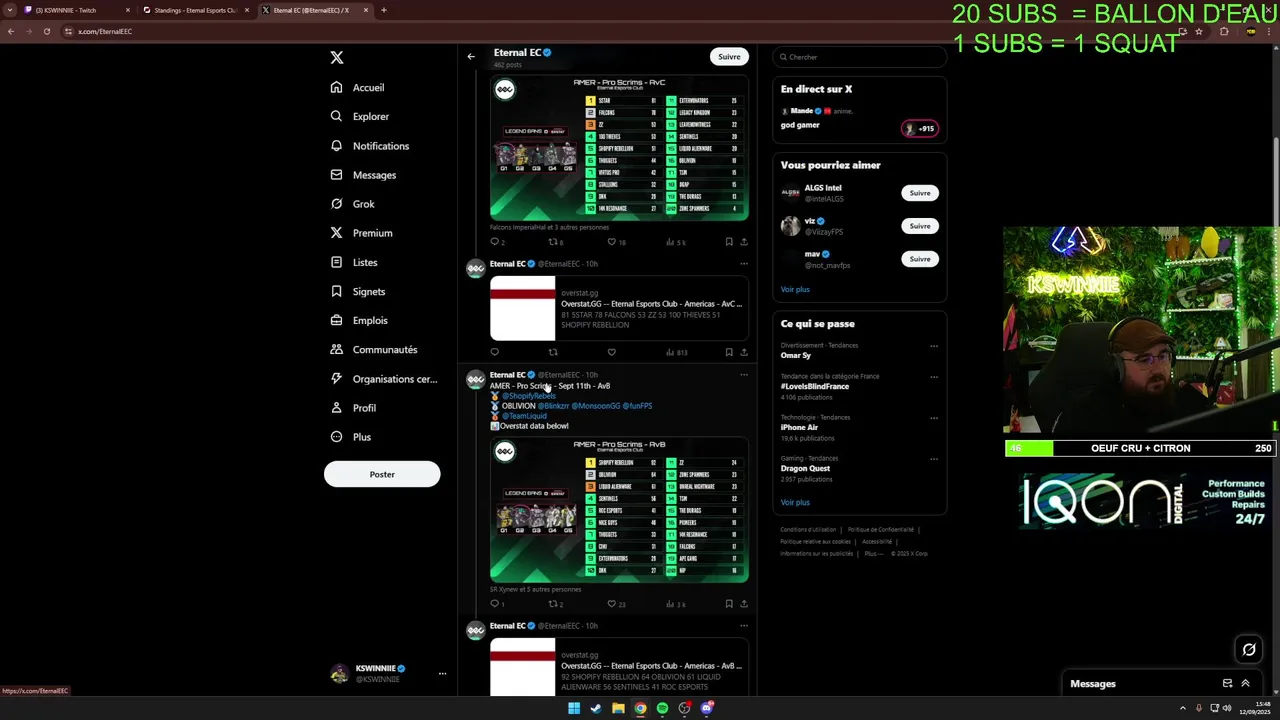This screenshot has width=1280, height=720.
Task: Open a new browser tab
Action: [384, 10]
